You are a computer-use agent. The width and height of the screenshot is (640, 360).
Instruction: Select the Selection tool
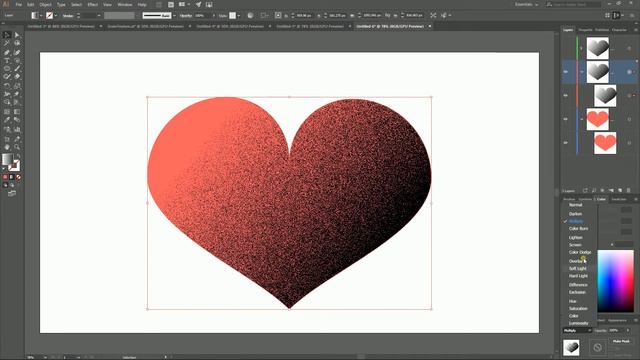tap(7, 36)
